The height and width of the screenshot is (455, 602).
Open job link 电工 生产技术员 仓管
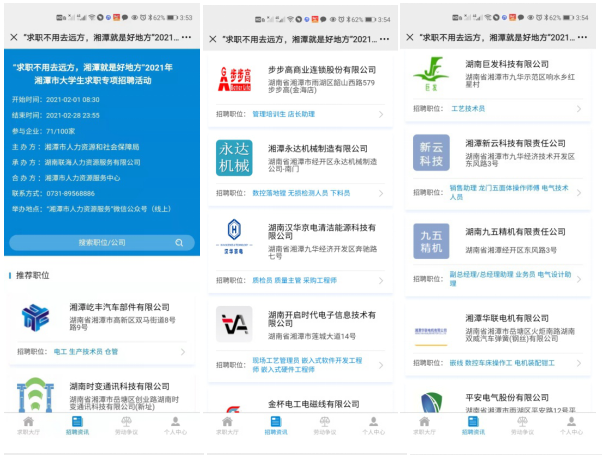(86, 352)
